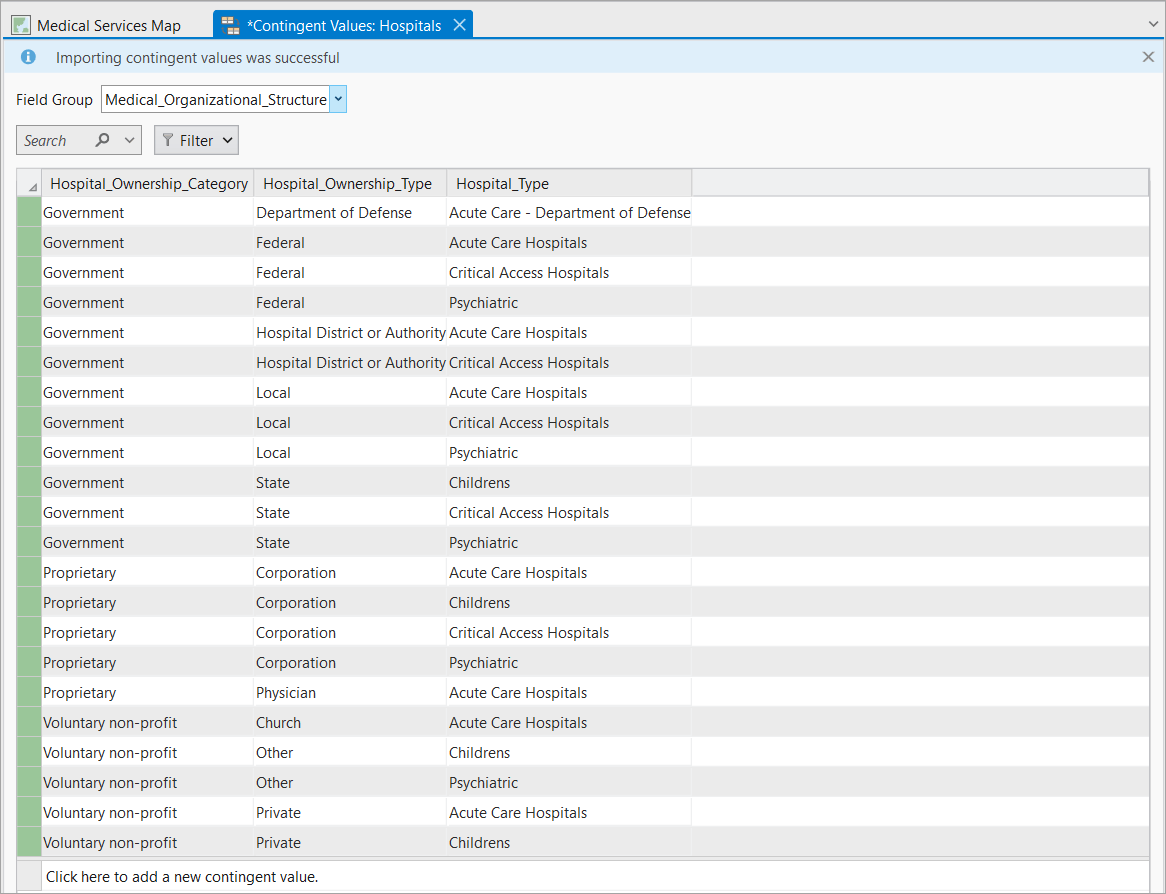
Task: Click here to add a new contingent value
Action: point(181,877)
